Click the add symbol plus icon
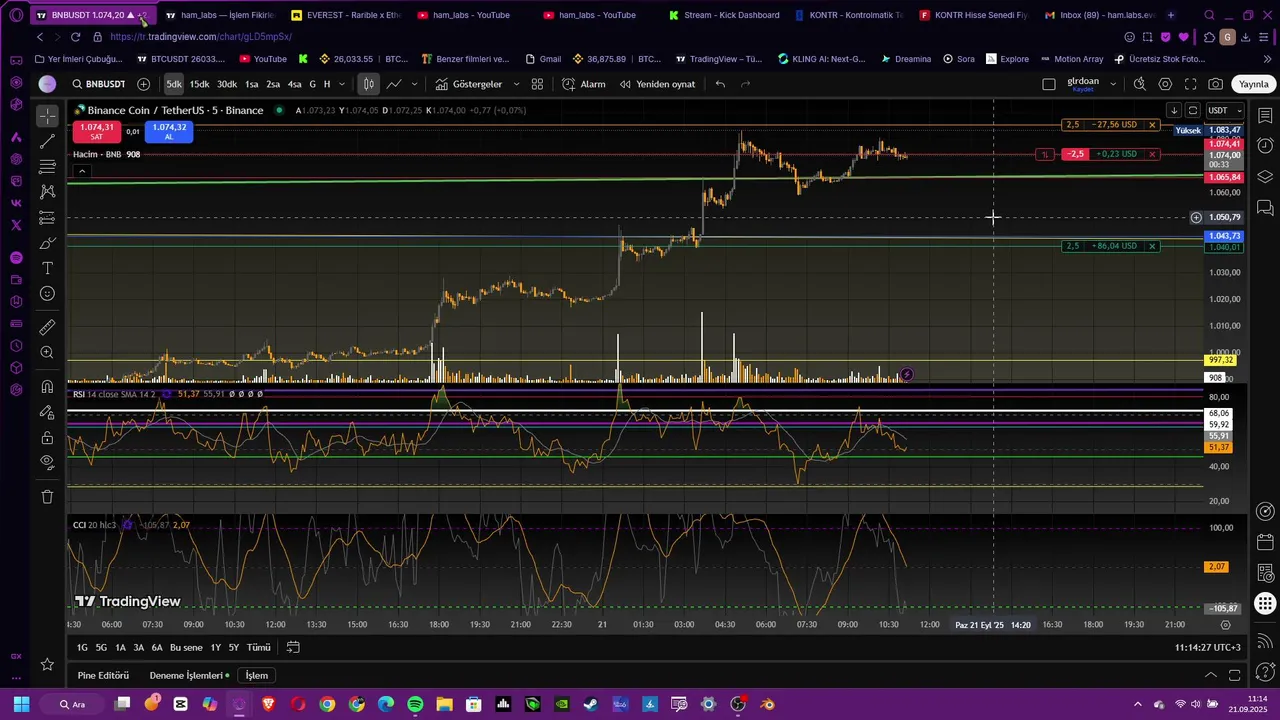 point(143,84)
